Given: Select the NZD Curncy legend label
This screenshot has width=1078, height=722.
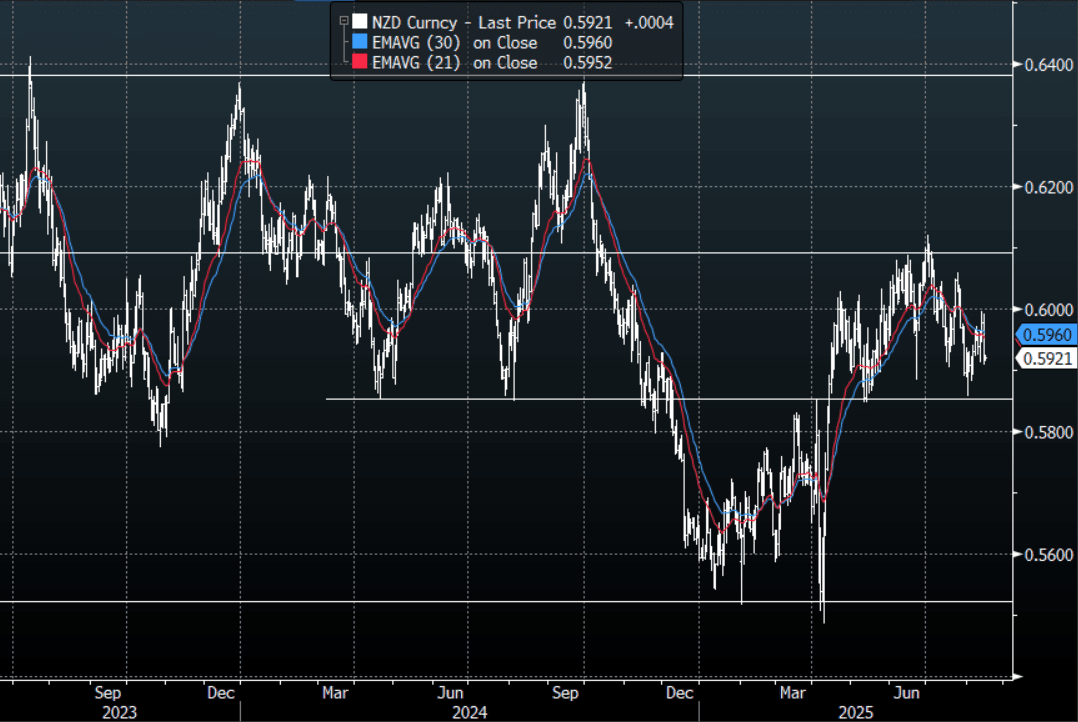Looking at the screenshot, I should tap(416, 21).
